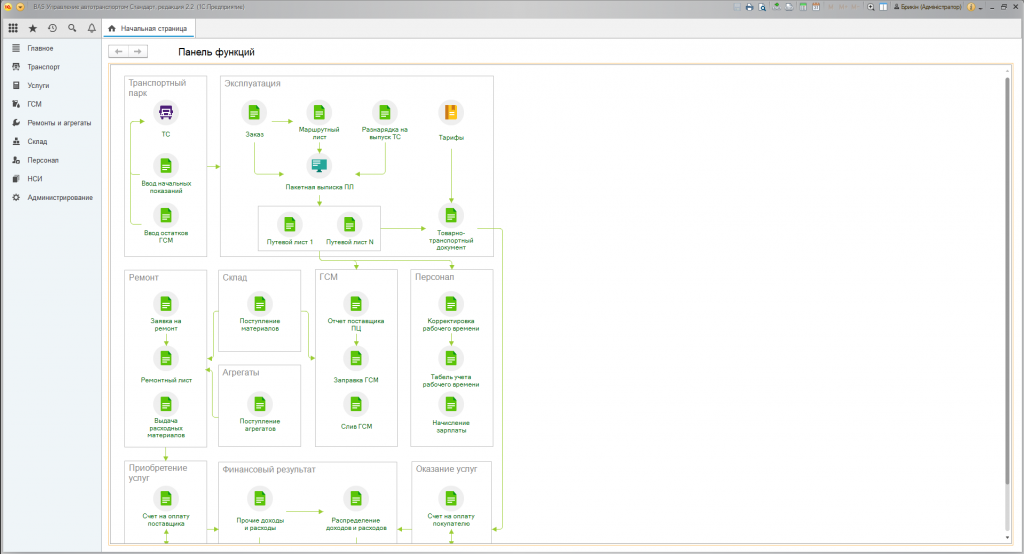
Task: Open the Заказ document icon
Action: (x=254, y=112)
